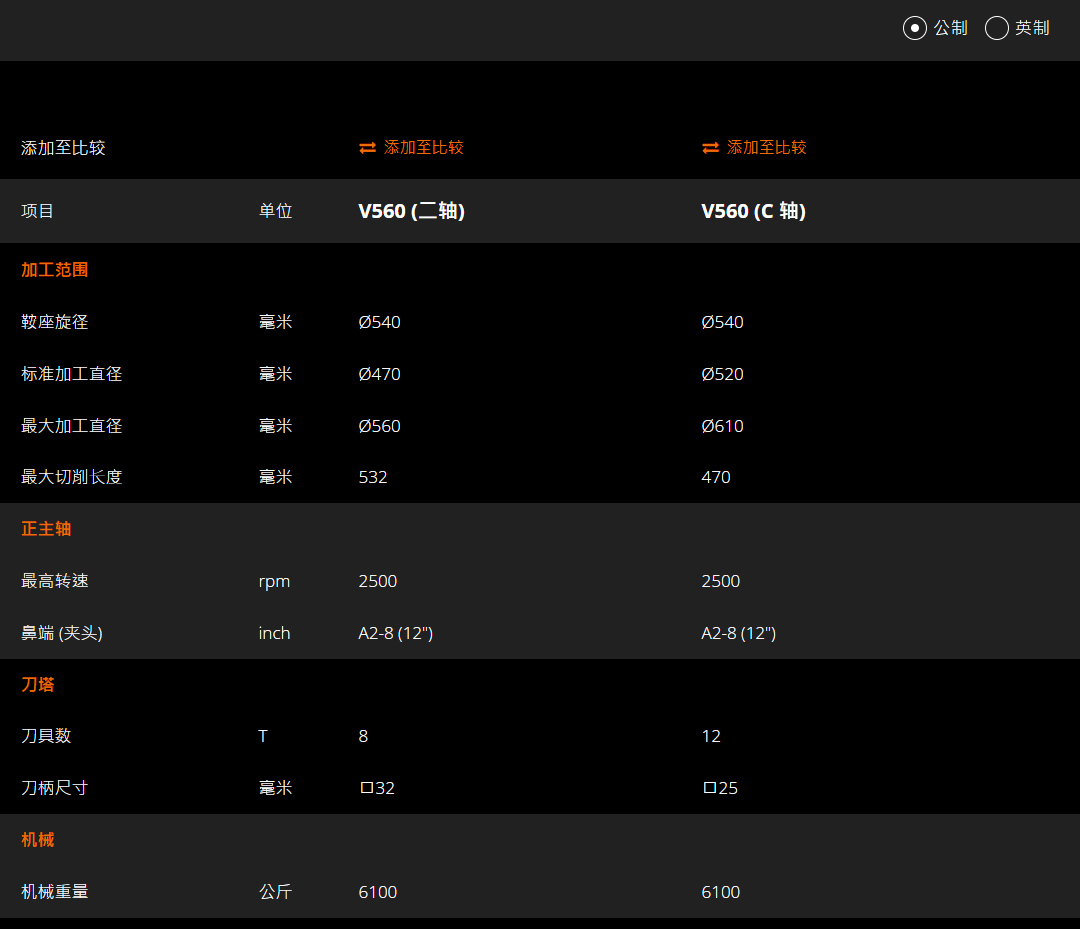Click the white 添加至比较 label in first column
Screen dimensions: 1080x929
pyautogui.click(x=63, y=148)
